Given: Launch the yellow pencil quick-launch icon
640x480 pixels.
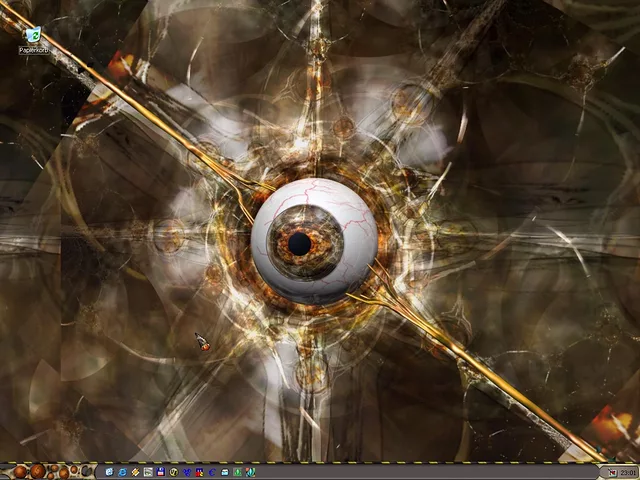Looking at the screenshot, I should click(x=135, y=471).
